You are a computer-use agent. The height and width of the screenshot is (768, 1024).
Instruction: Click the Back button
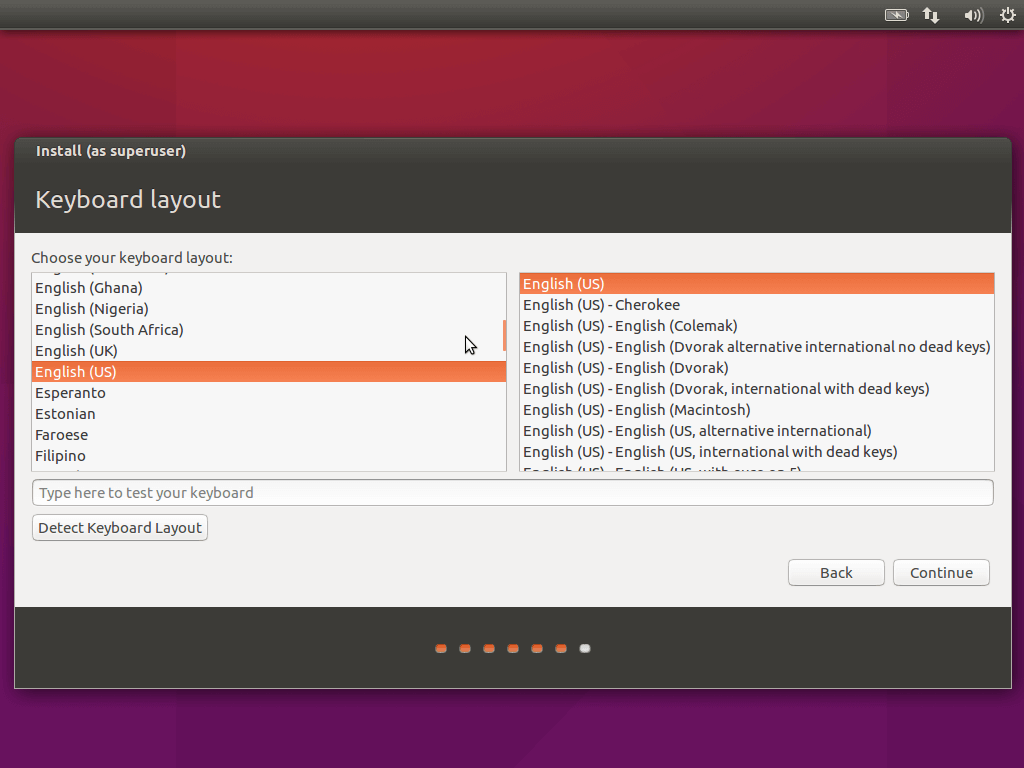[x=836, y=573]
